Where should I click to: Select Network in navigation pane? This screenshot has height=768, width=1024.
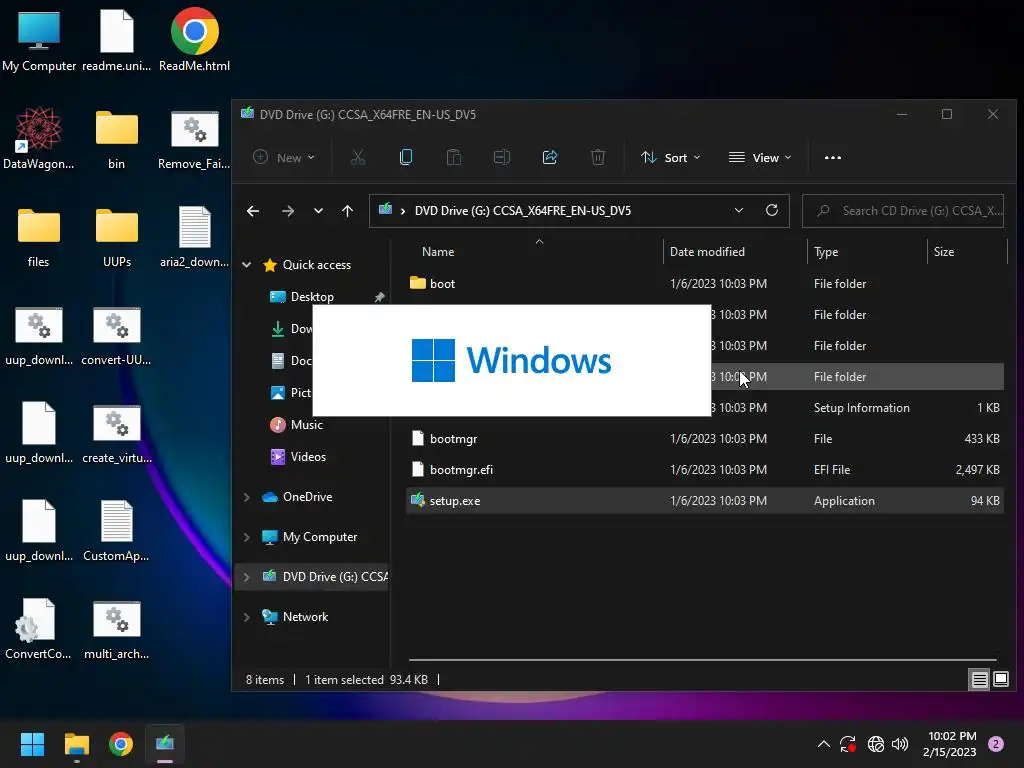306,616
